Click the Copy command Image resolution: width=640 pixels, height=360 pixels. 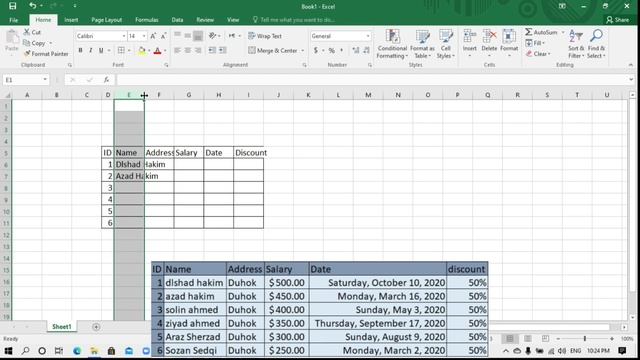click(35, 43)
